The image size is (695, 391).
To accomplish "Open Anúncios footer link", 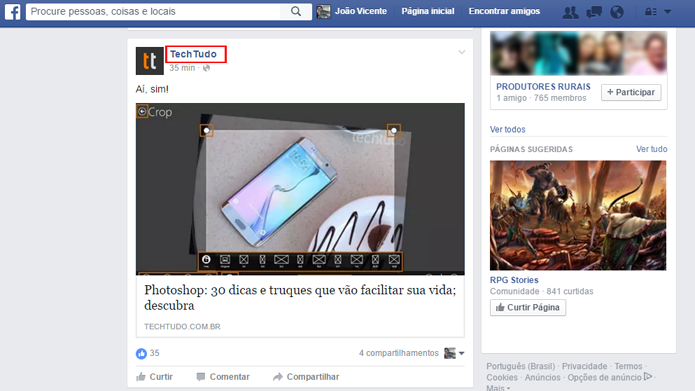I will (x=543, y=378).
